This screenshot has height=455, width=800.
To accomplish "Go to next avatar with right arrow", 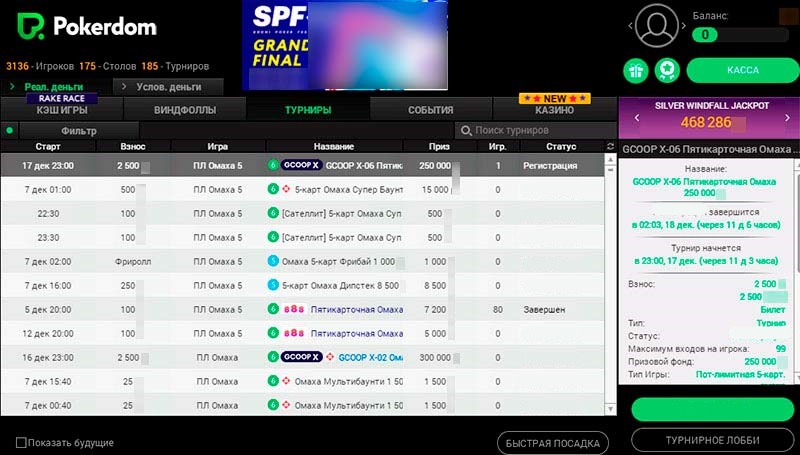I will tap(683, 26).
